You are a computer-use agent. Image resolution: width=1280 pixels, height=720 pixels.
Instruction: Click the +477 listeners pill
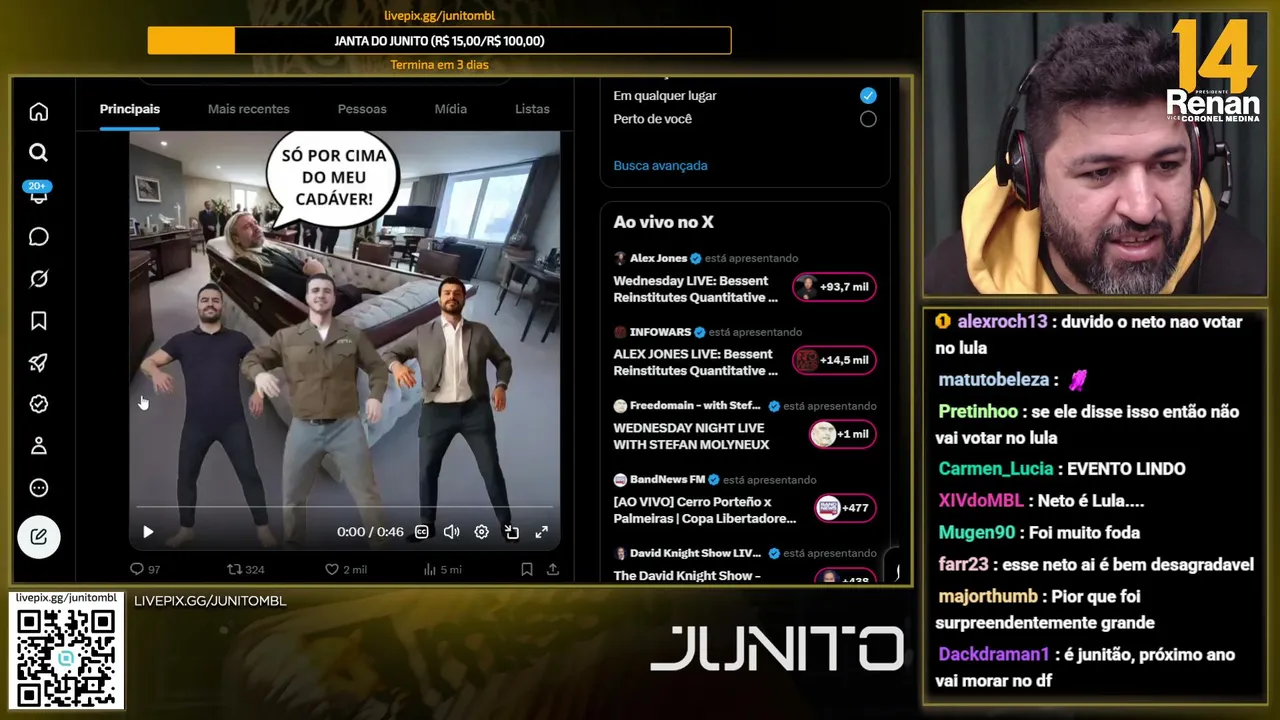pos(846,508)
